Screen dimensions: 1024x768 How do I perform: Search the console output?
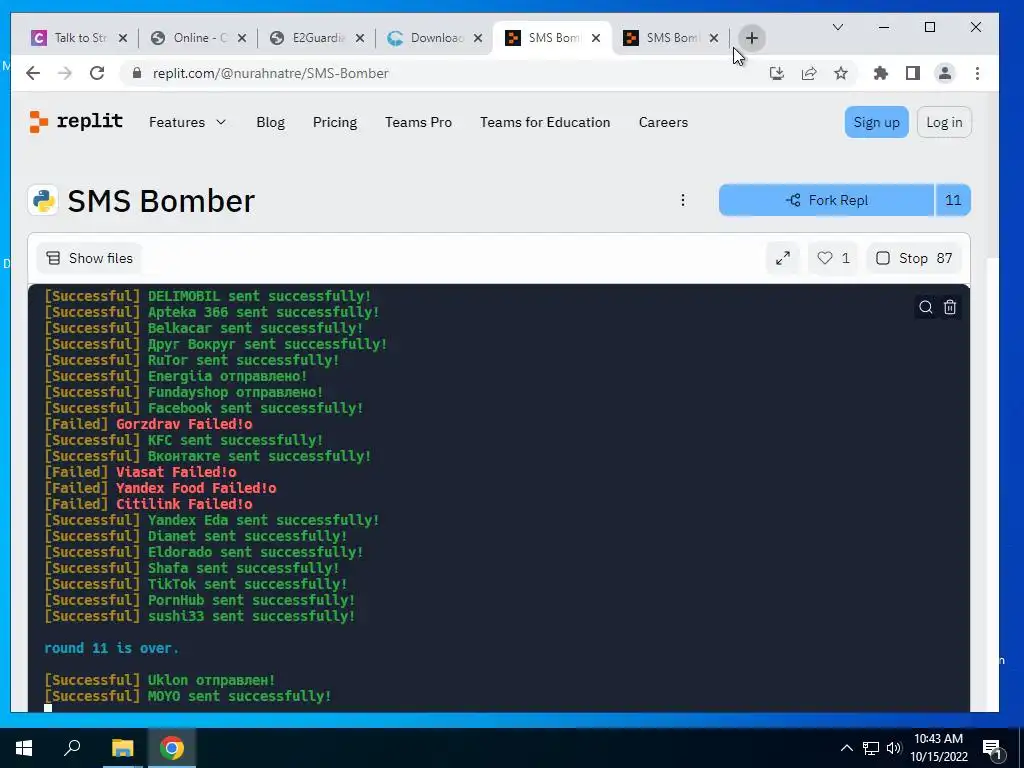click(925, 307)
